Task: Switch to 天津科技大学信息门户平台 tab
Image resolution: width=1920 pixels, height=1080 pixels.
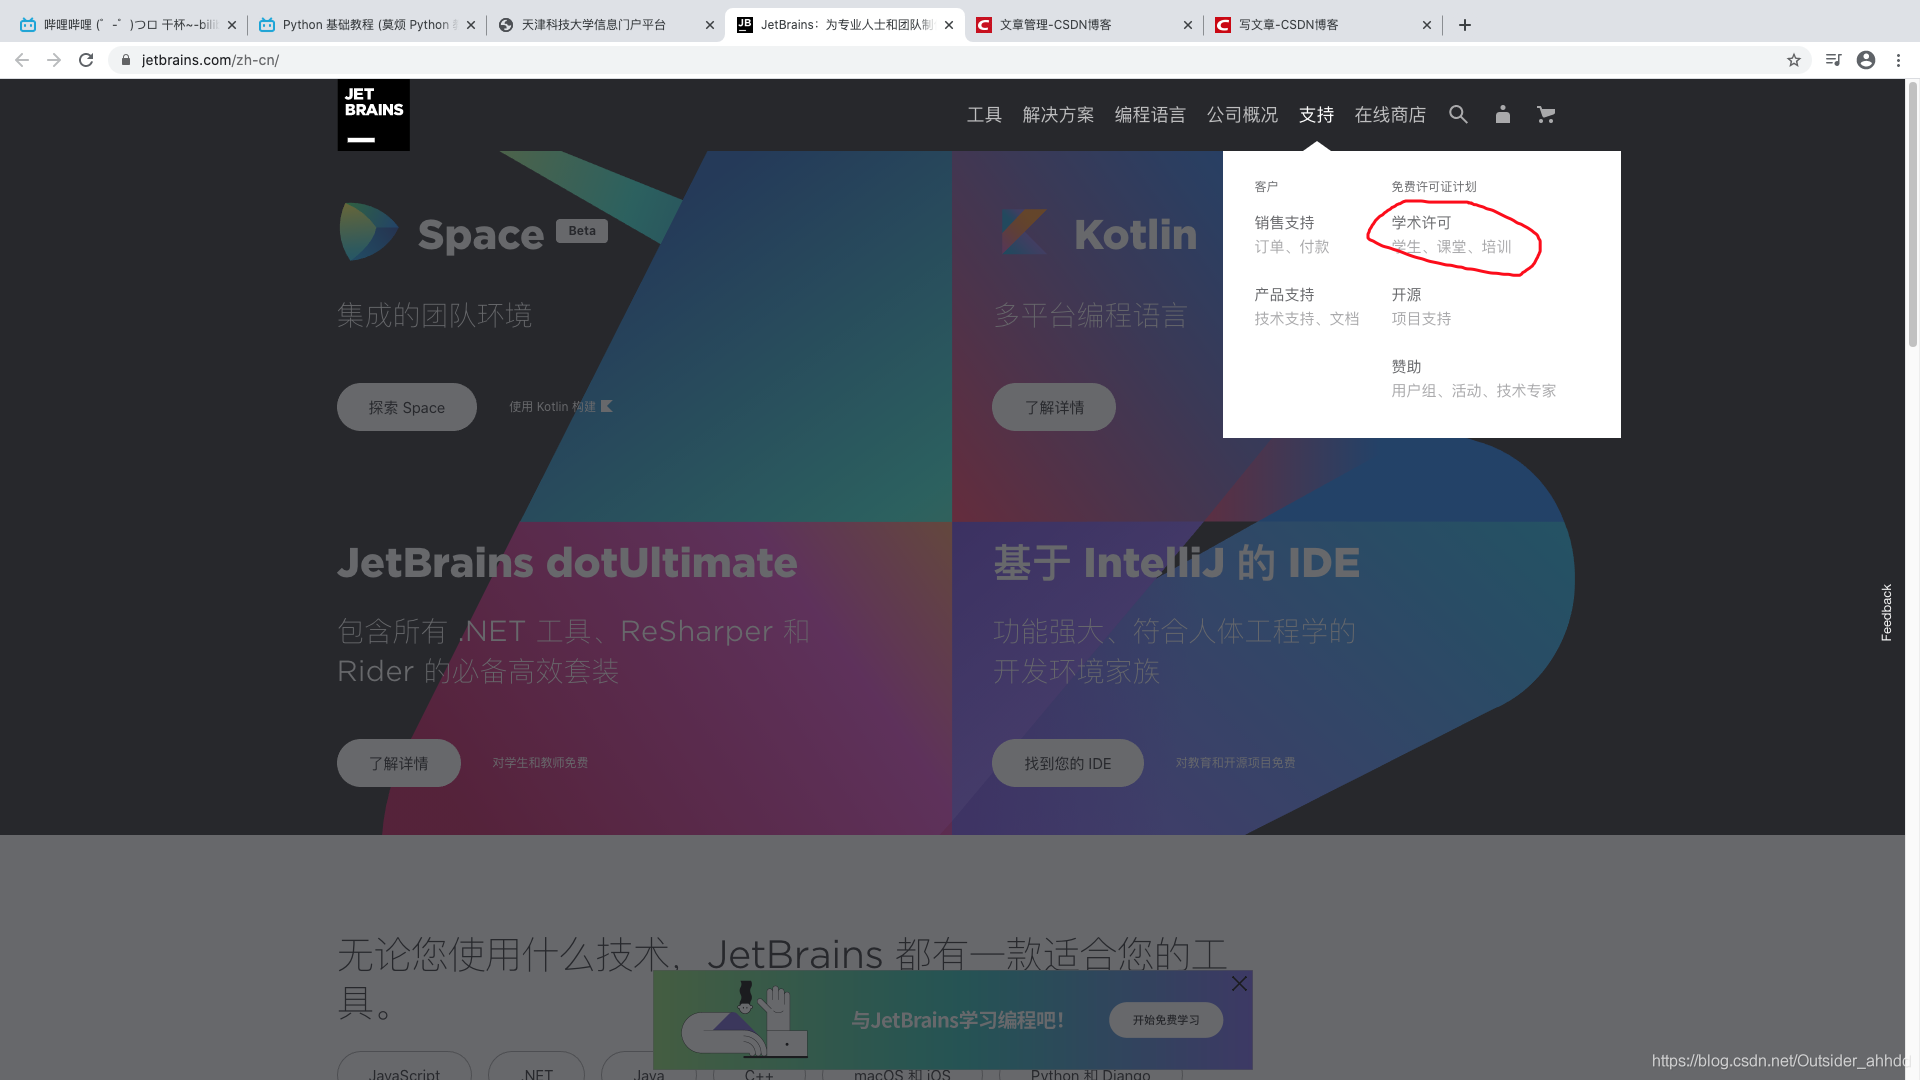Action: coord(605,25)
